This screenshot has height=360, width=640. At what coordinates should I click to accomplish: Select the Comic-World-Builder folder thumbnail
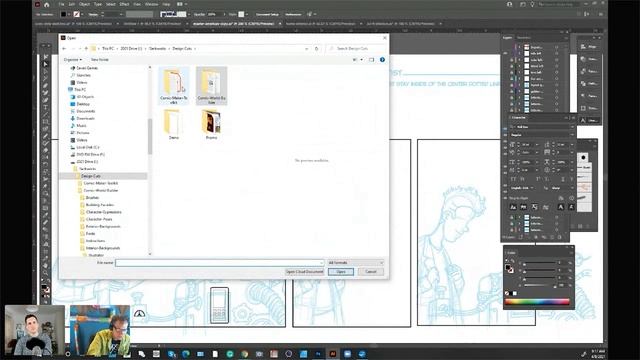click(211, 86)
